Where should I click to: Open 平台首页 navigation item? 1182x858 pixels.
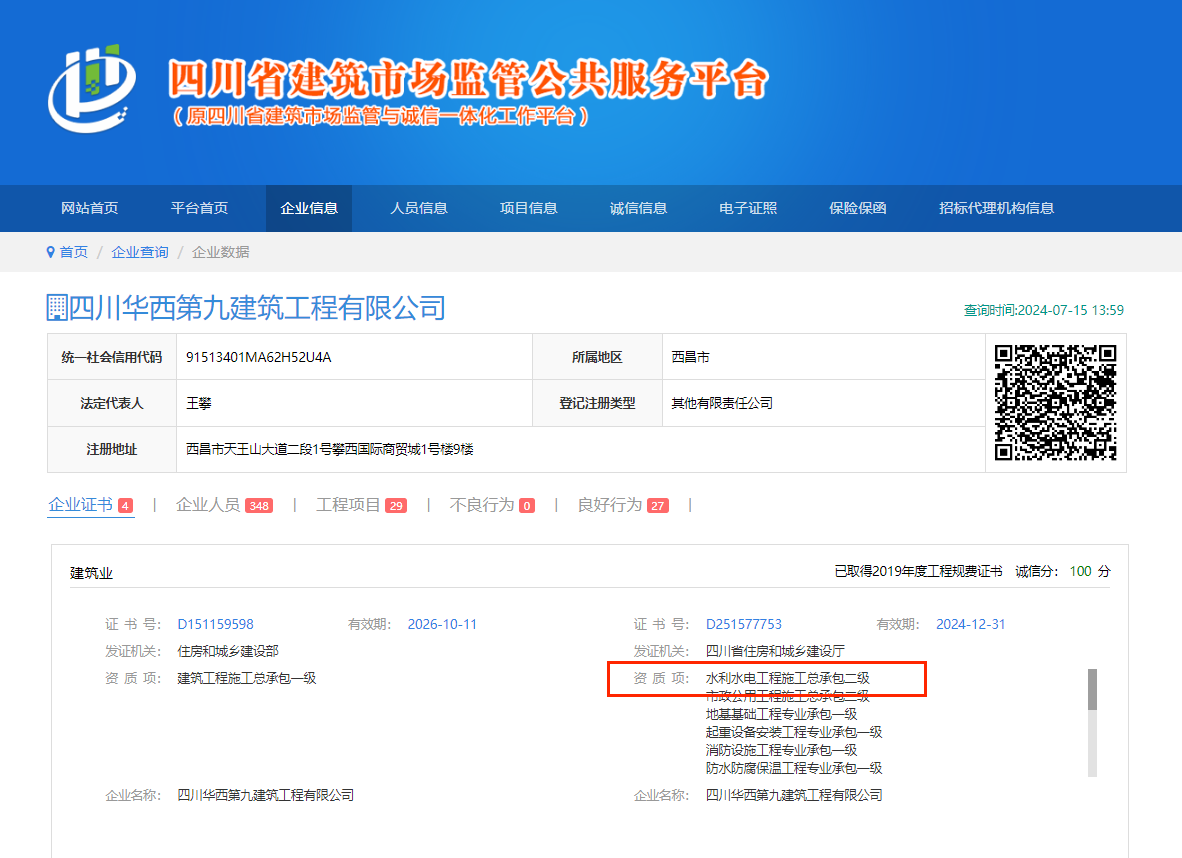199,208
